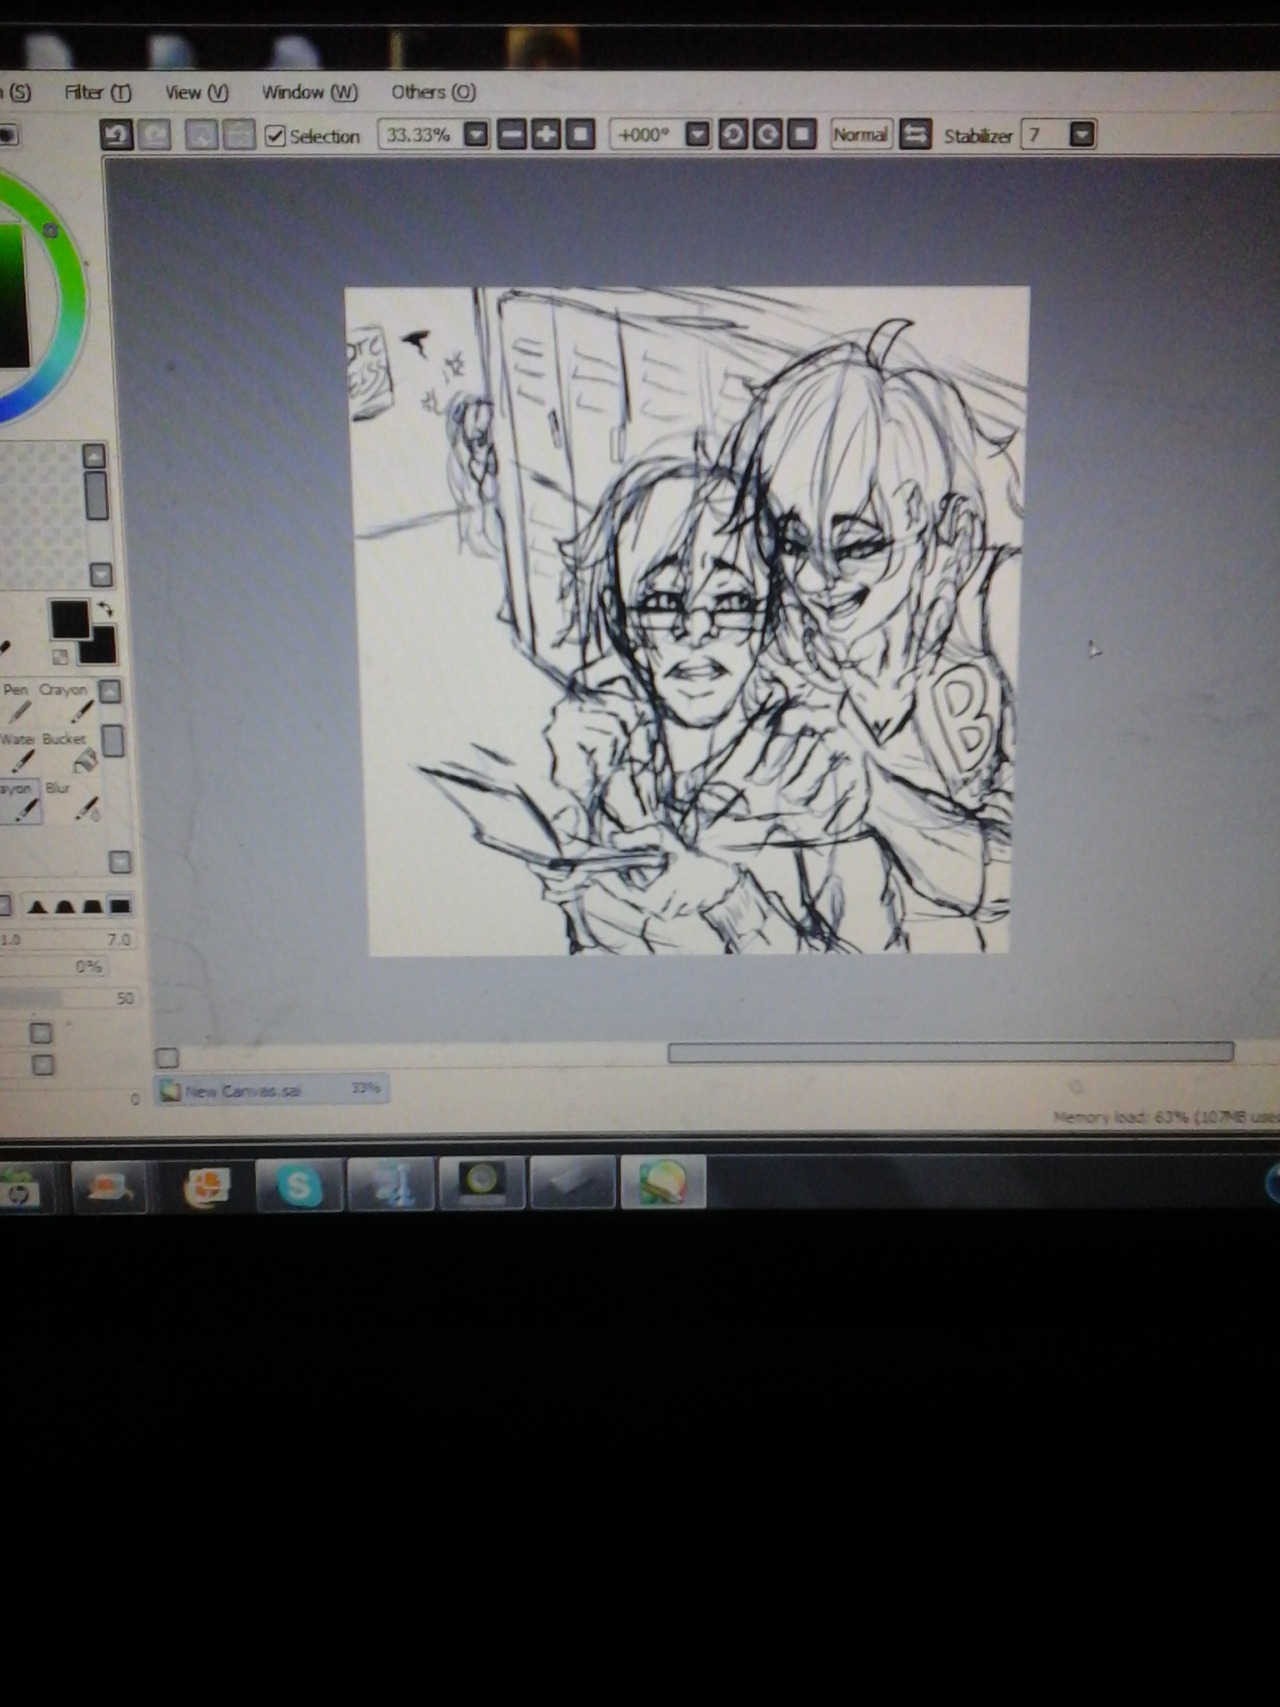Select the Pen tool
The width and height of the screenshot is (1280, 1707).
pyautogui.click(x=17, y=703)
